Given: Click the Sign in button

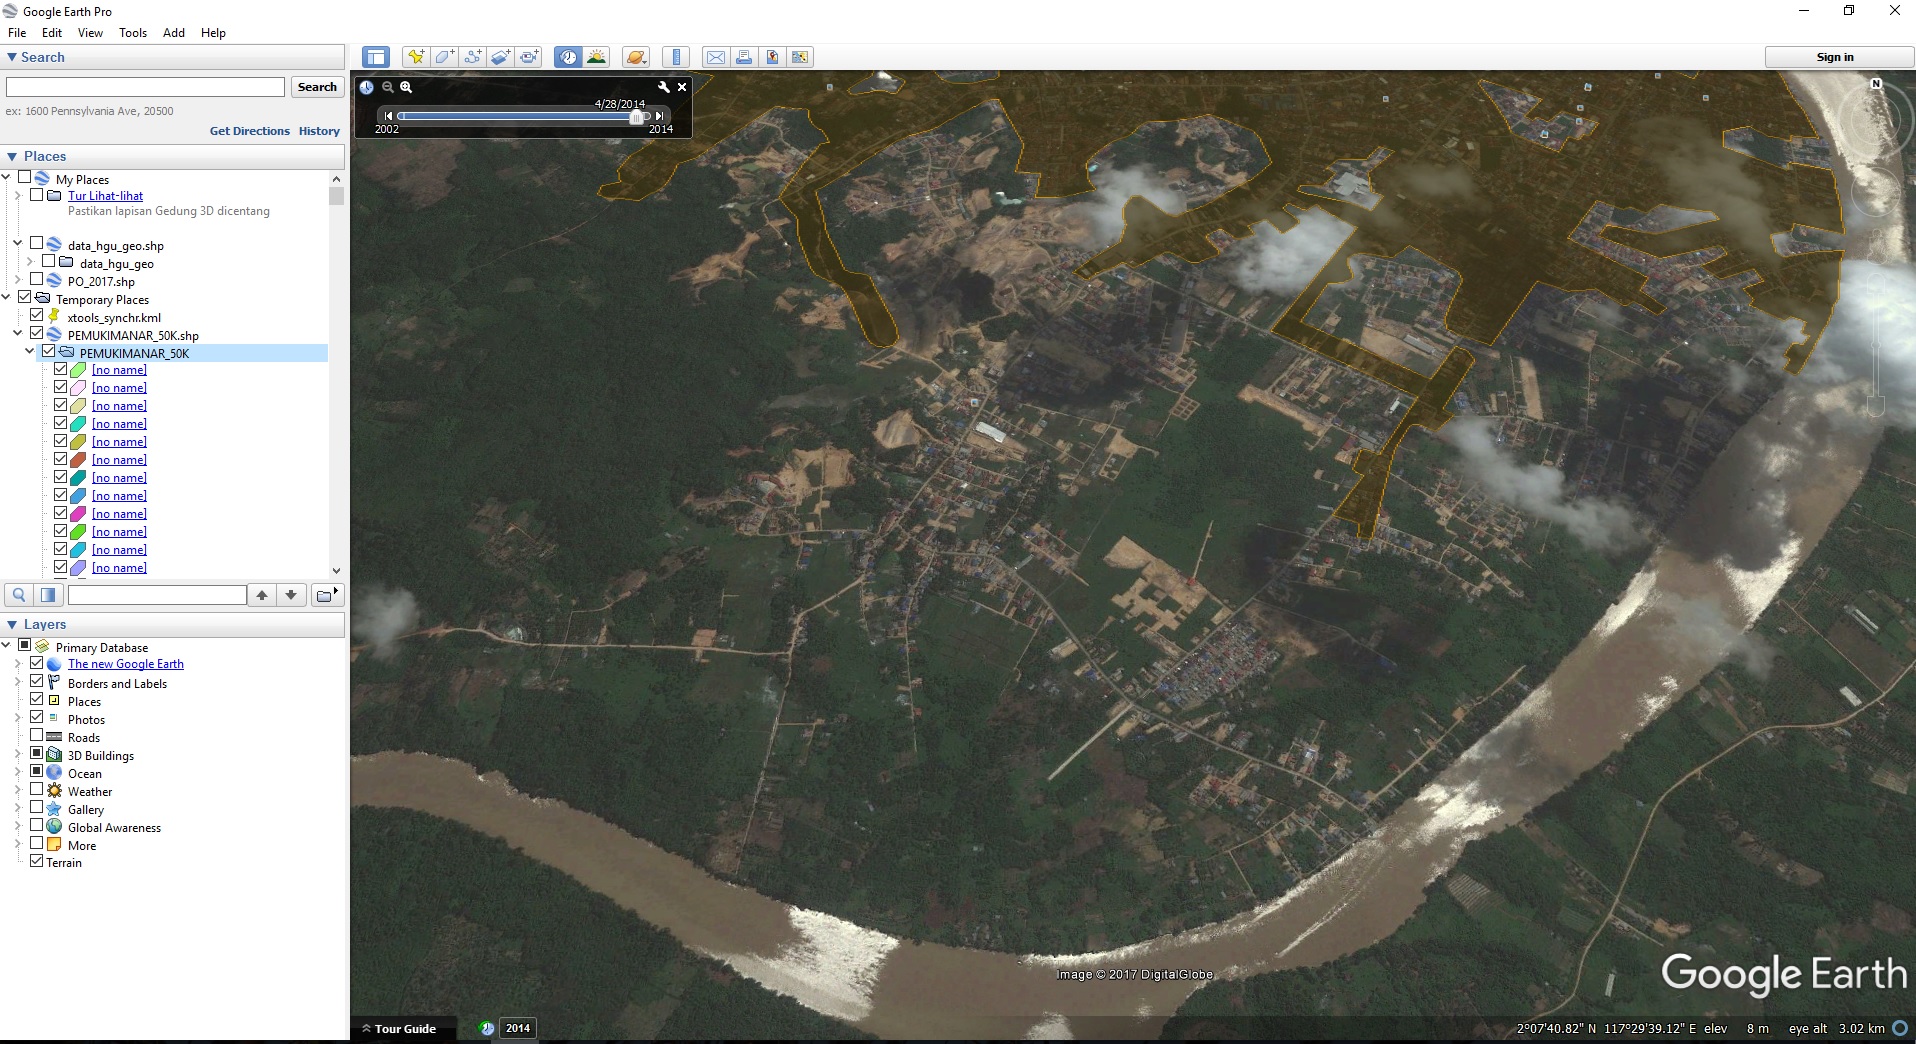Looking at the screenshot, I should 1834,57.
